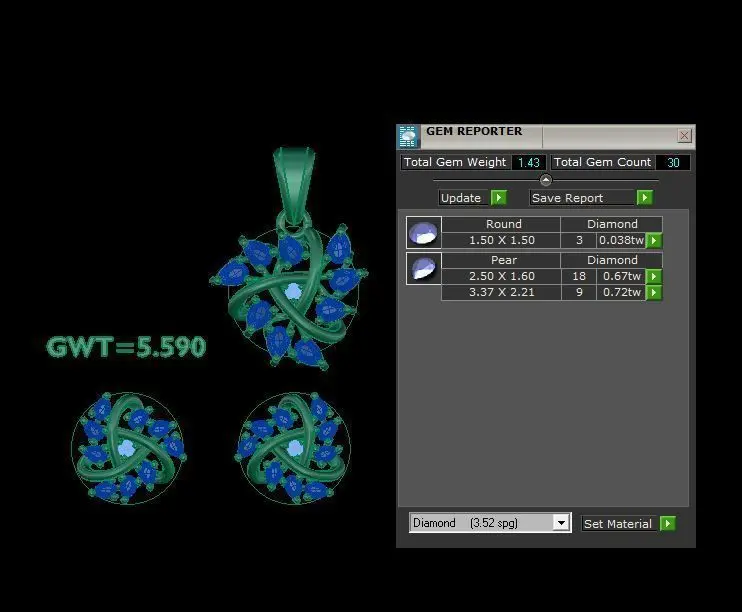Click the Diamond label in the Round row

612,224
